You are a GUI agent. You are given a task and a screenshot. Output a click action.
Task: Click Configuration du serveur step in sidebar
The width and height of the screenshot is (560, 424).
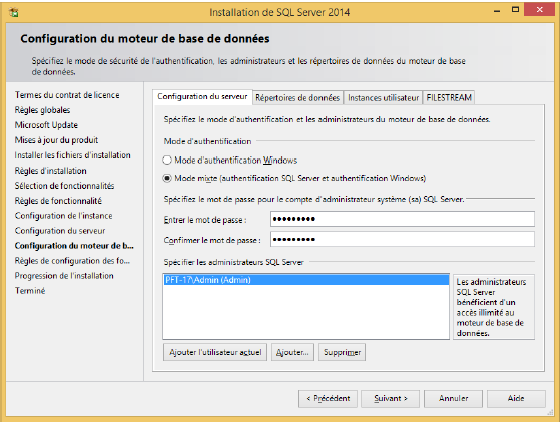(x=60, y=231)
